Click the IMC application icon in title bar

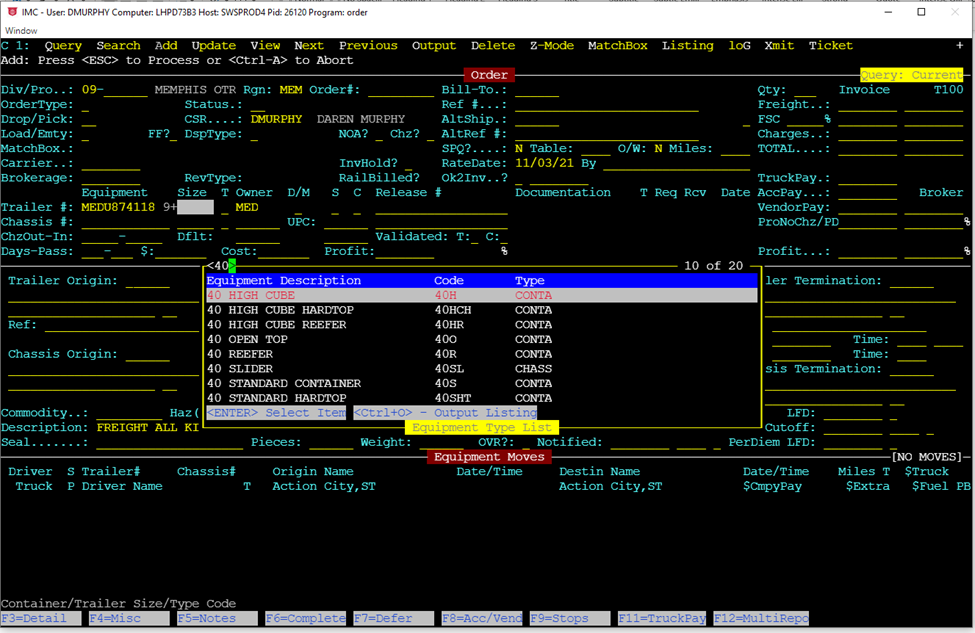(12, 12)
